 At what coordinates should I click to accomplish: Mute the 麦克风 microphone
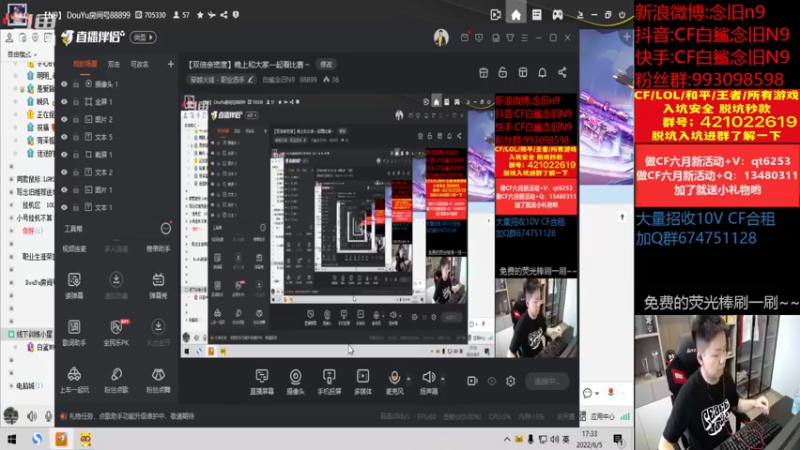point(394,382)
